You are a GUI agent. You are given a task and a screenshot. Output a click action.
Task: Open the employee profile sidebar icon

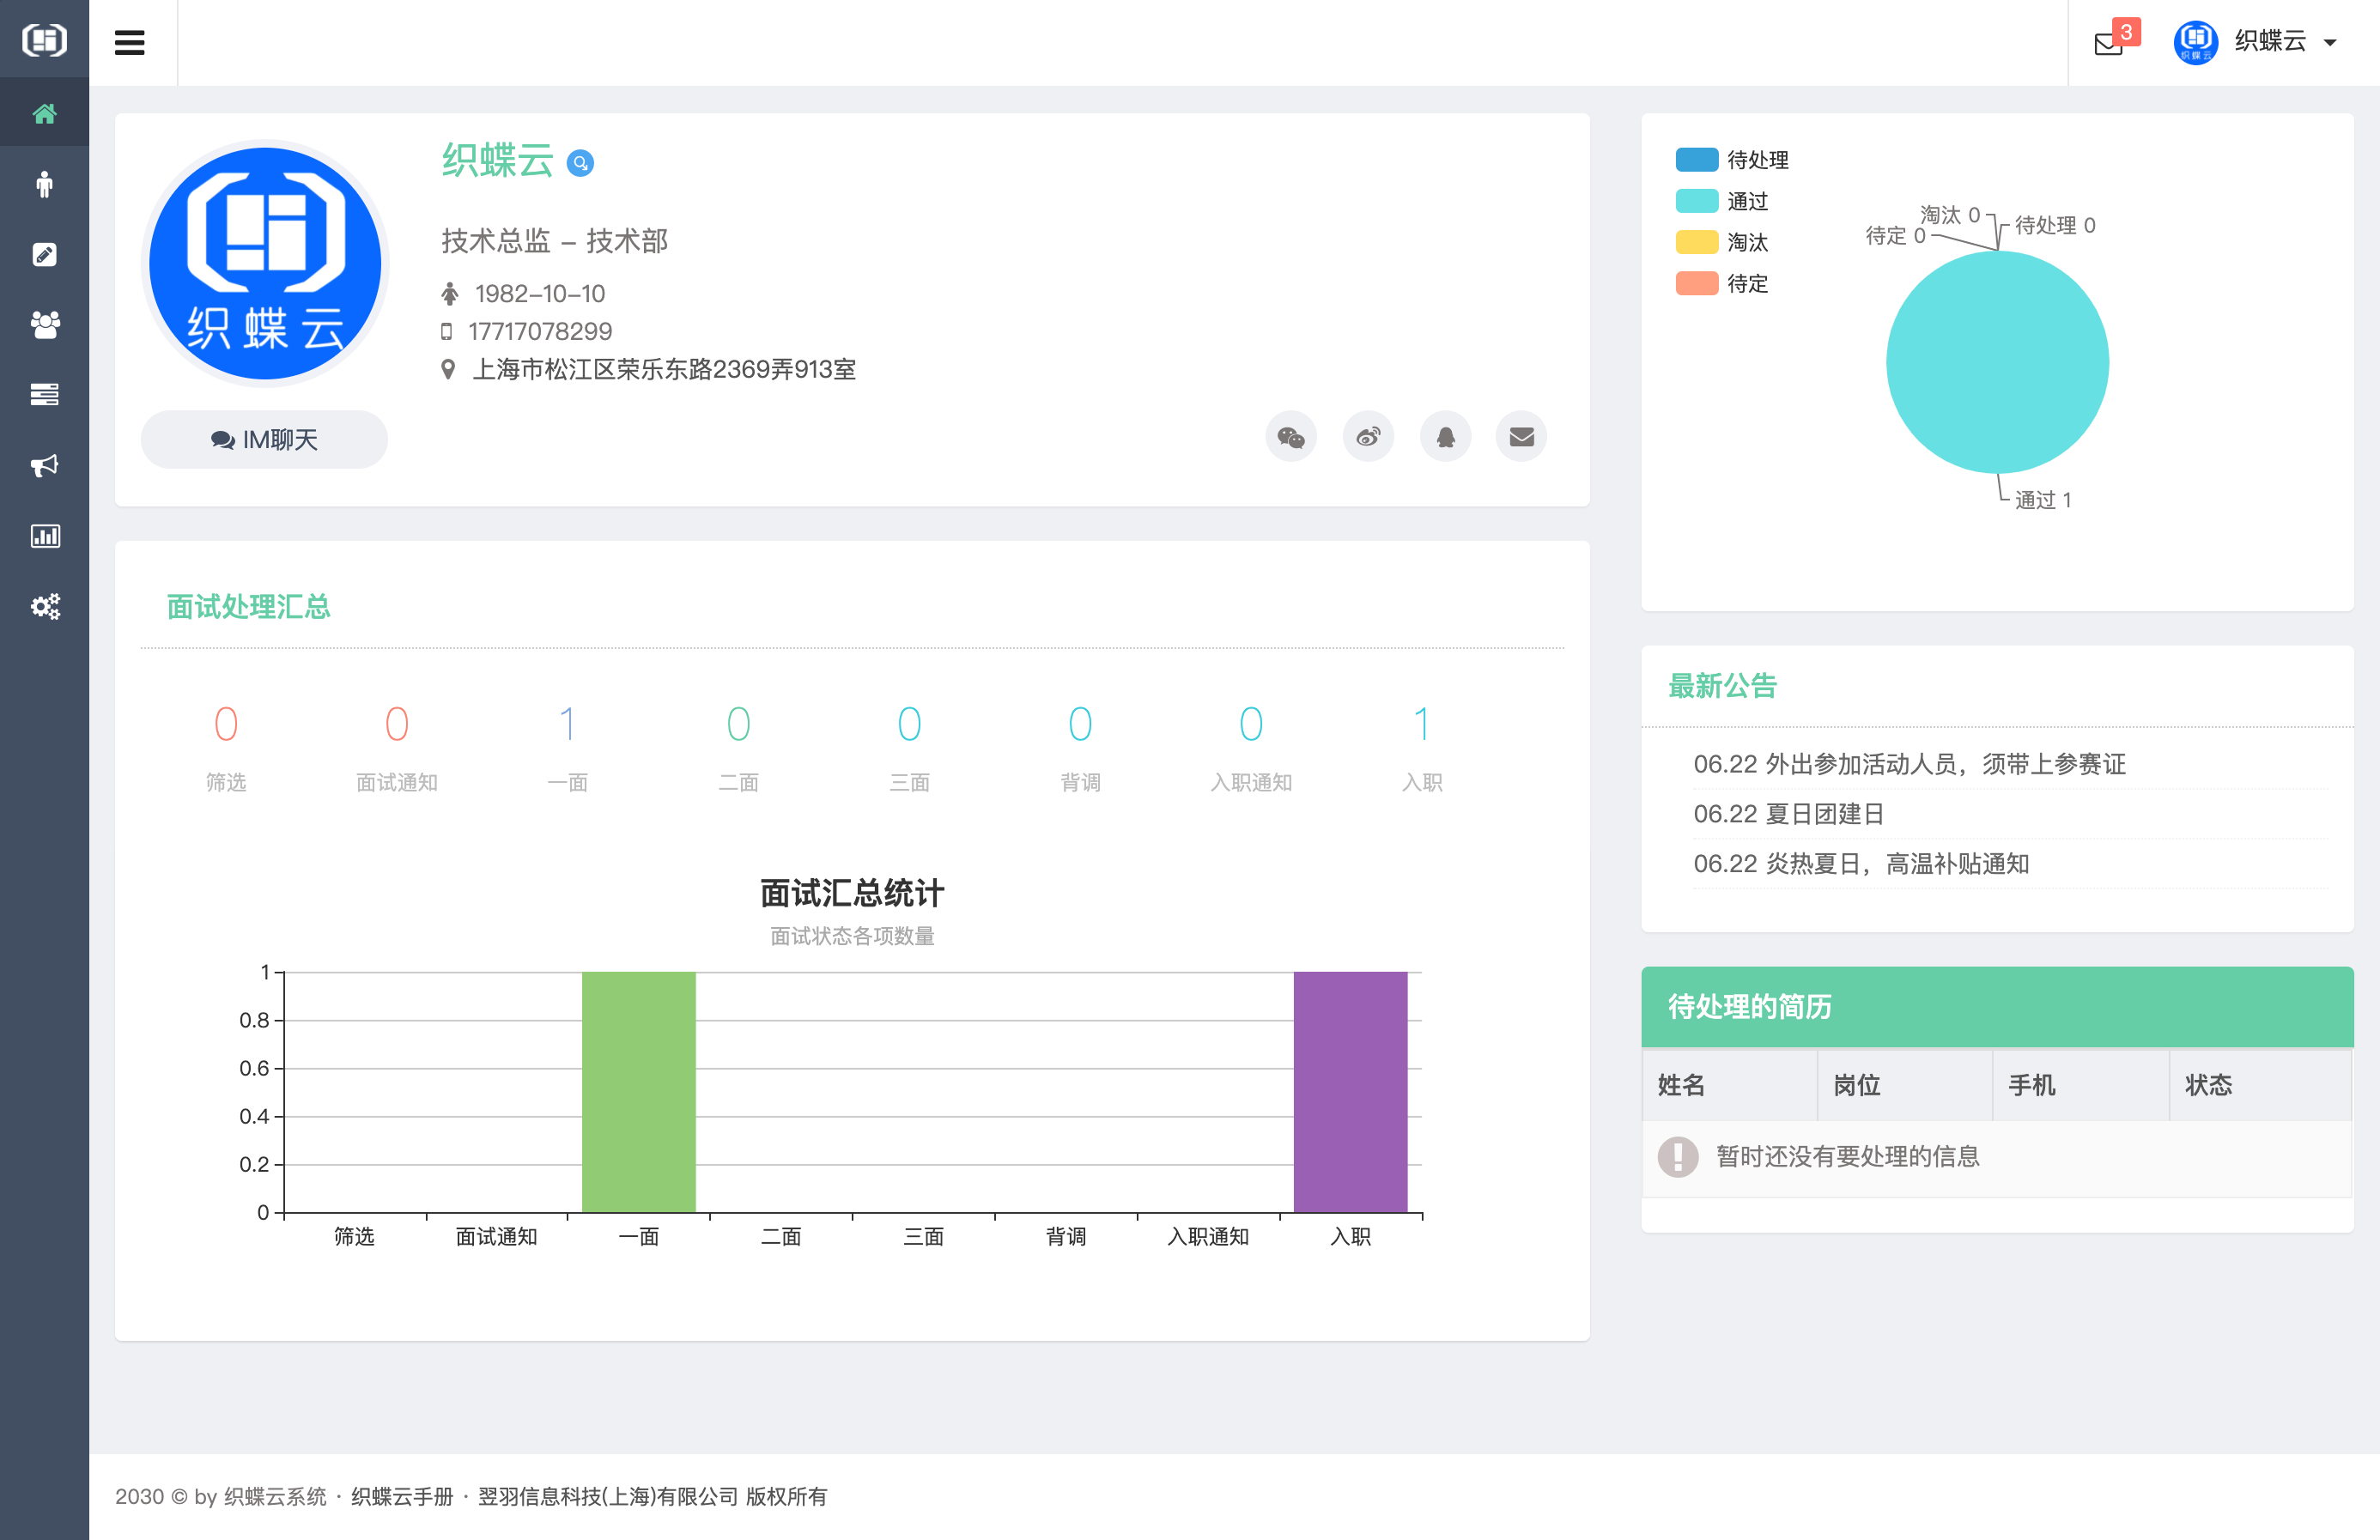tap(45, 184)
